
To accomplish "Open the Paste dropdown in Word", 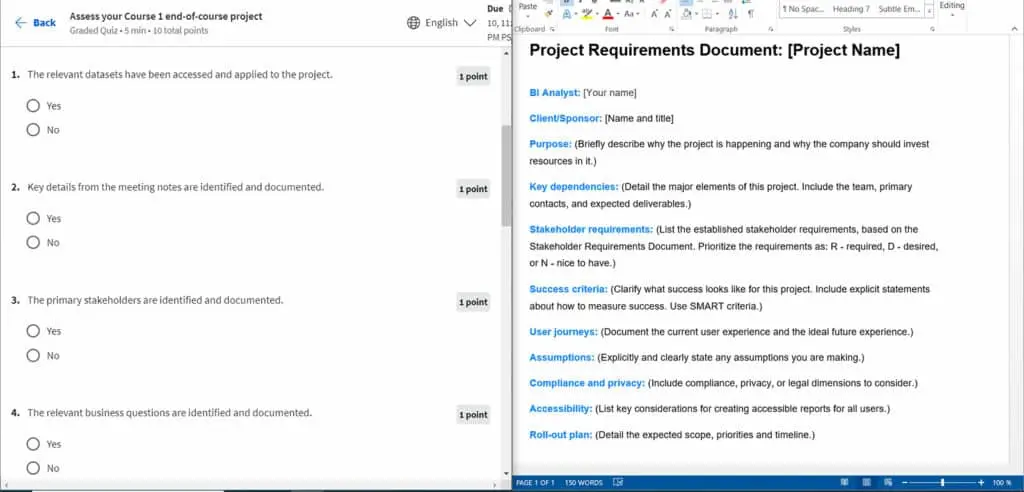I will click(x=528, y=16).
